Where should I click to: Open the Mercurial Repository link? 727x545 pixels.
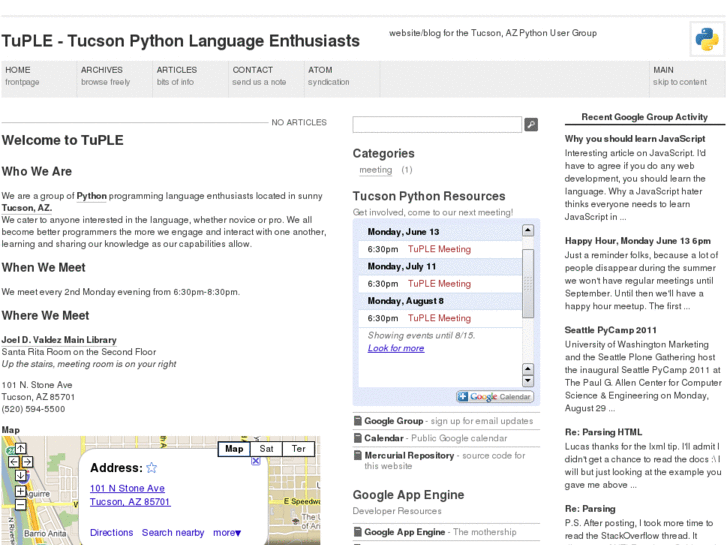(409, 455)
